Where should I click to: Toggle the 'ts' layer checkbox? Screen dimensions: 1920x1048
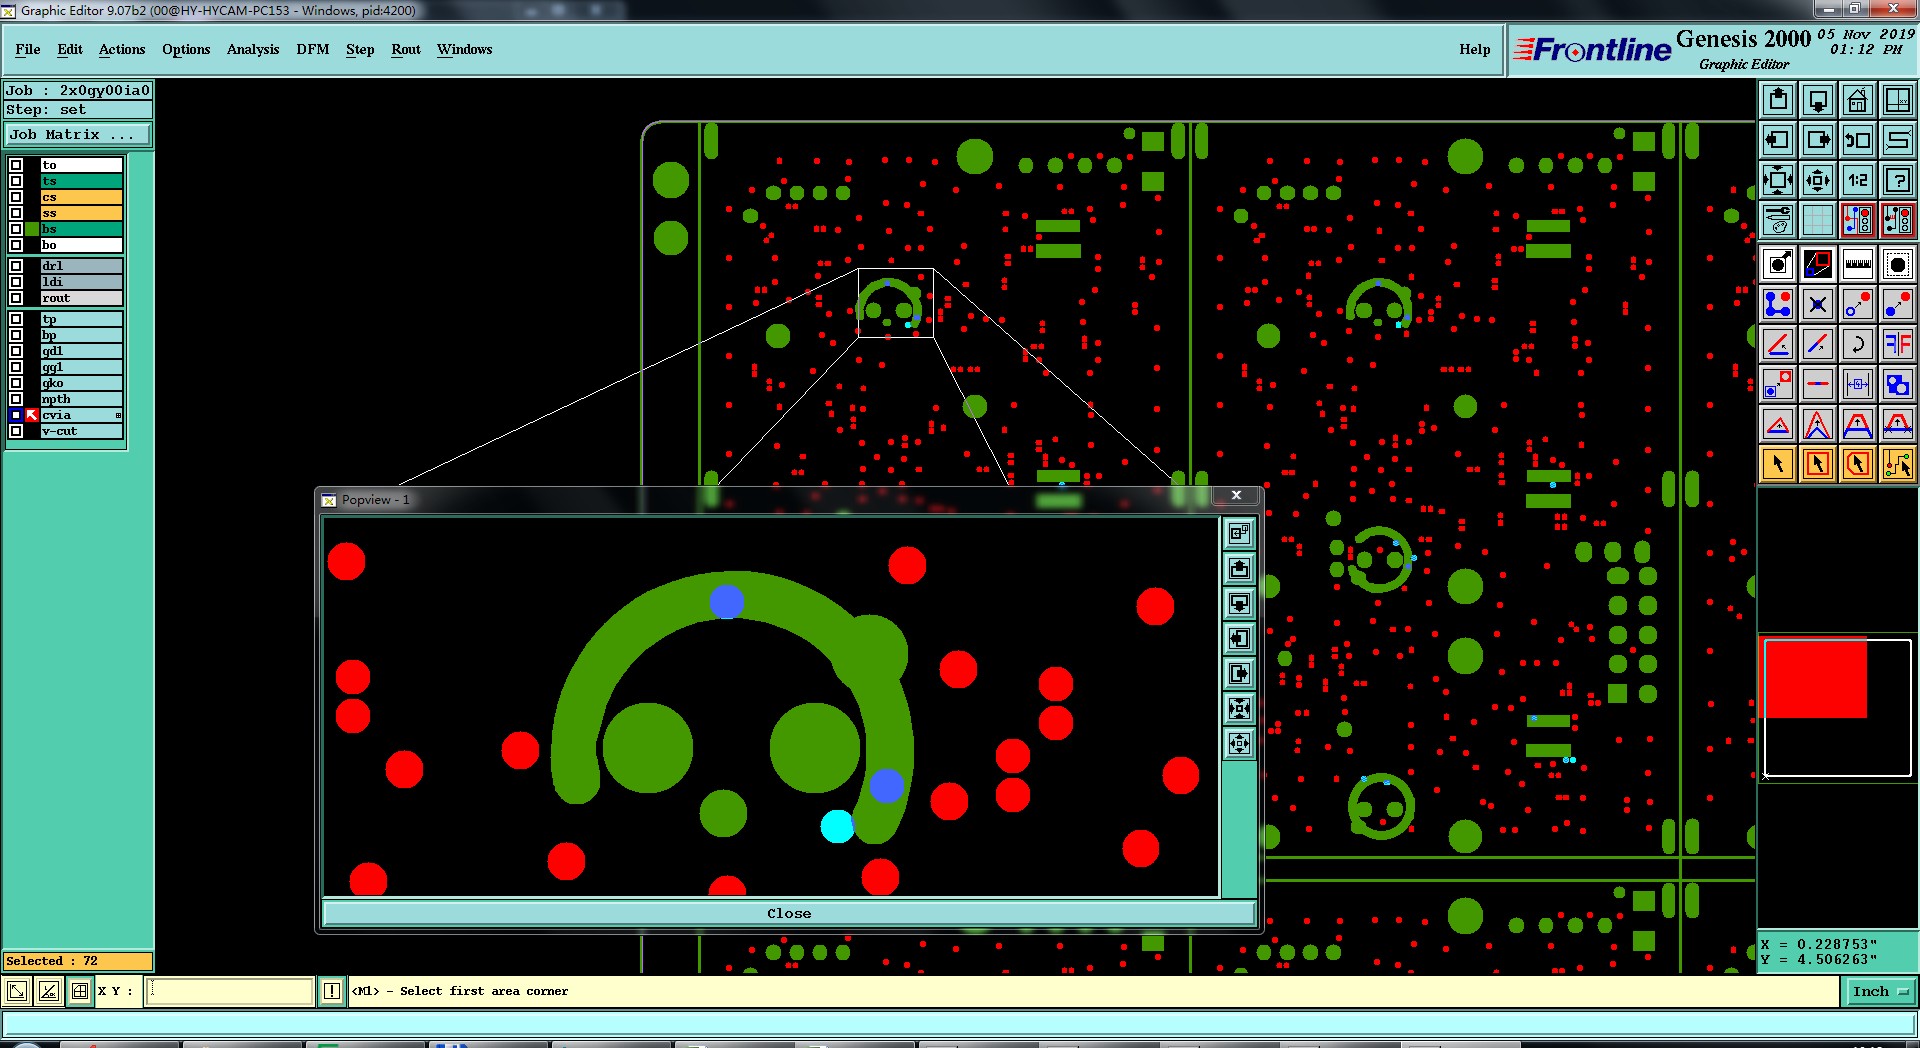point(16,181)
